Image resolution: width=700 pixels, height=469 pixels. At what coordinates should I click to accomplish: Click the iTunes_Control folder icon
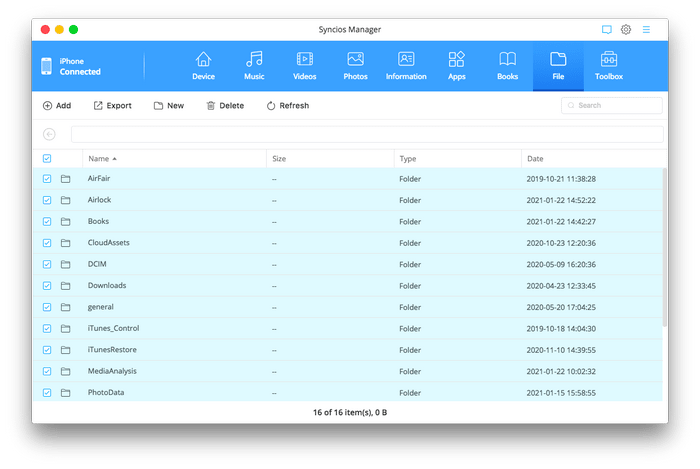tap(66, 329)
